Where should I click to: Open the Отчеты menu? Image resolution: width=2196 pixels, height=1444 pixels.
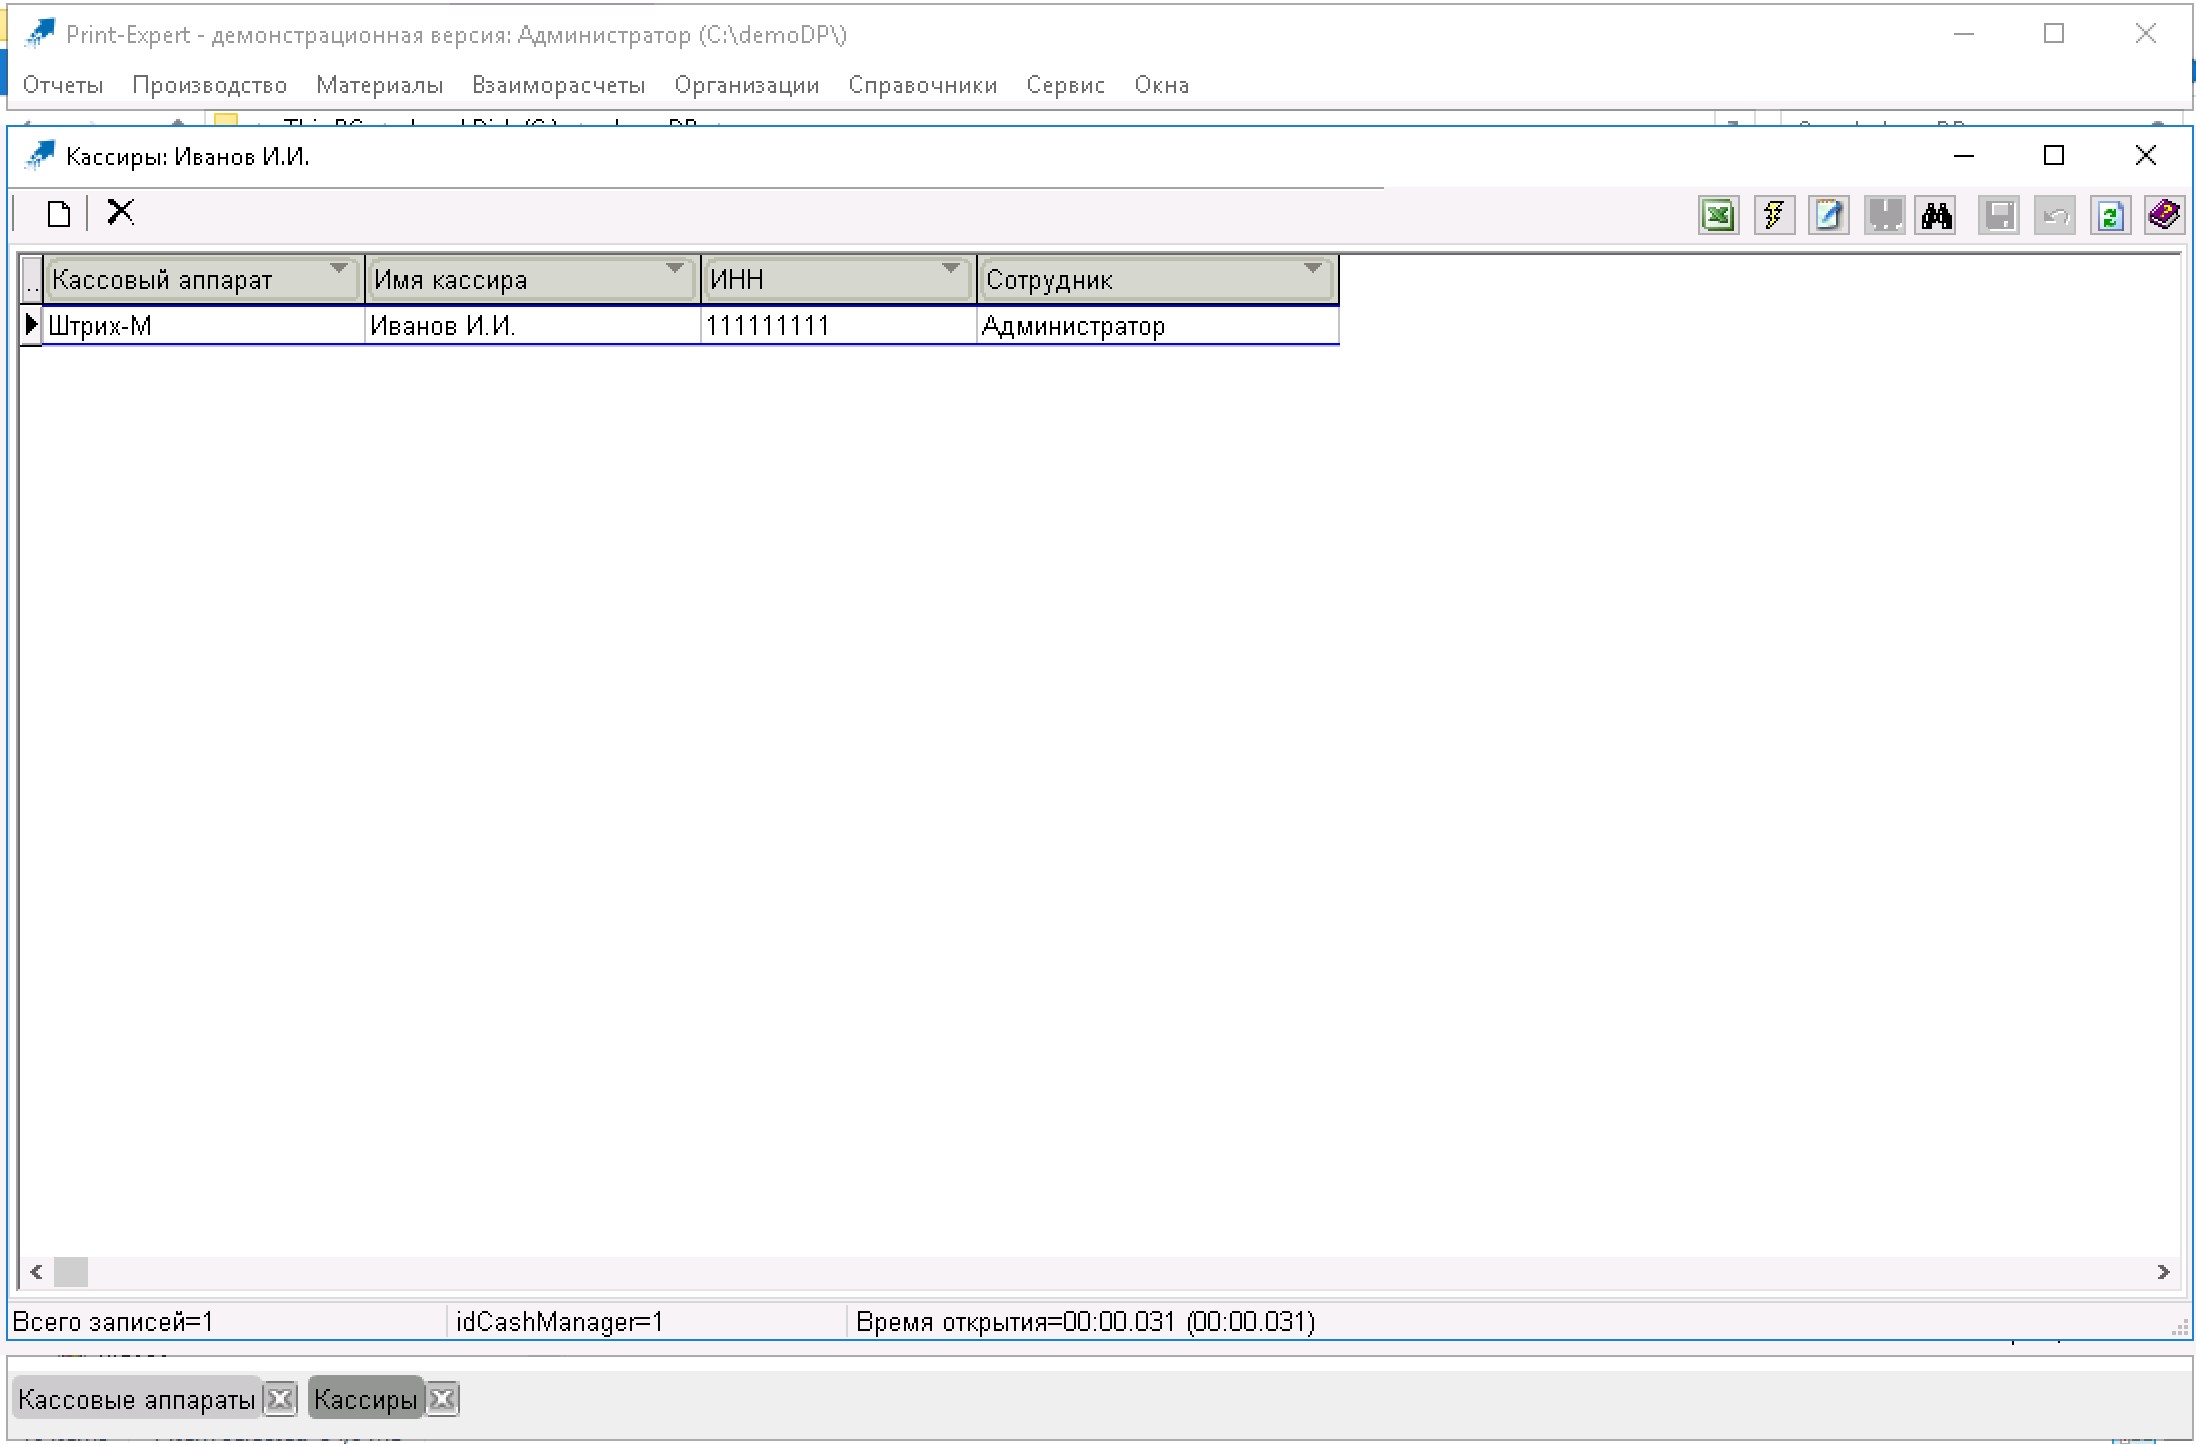coord(63,85)
